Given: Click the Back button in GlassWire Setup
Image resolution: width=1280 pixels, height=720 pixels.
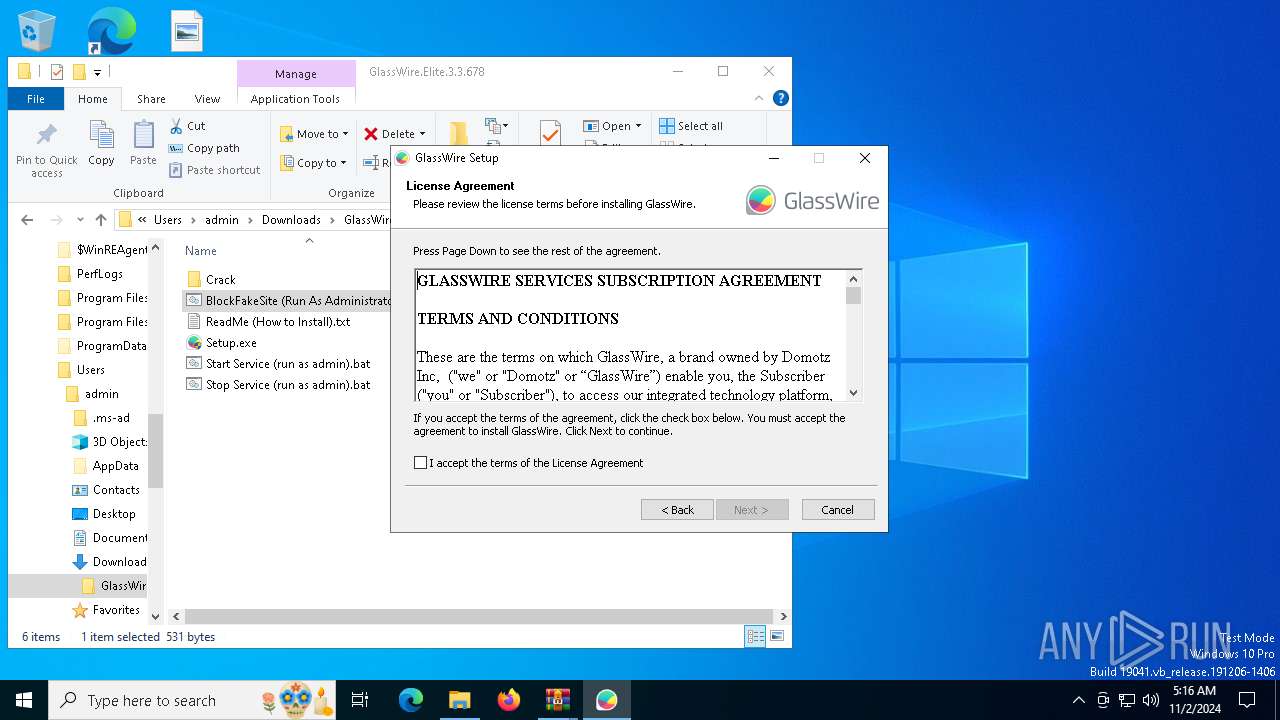Looking at the screenshot, I should click(x=677, y=510).
